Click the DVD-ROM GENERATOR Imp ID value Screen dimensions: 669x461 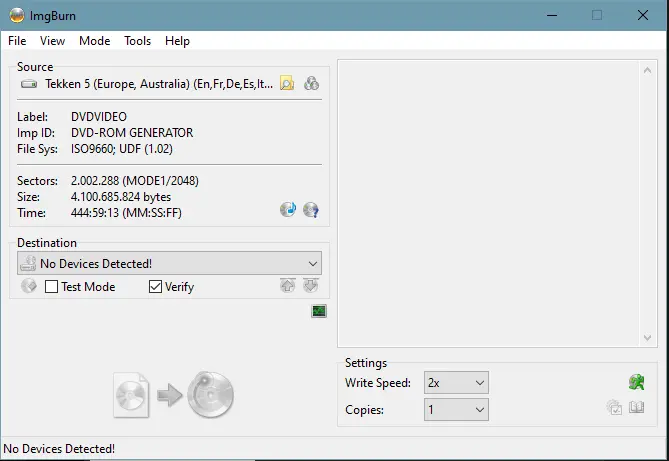132,133
